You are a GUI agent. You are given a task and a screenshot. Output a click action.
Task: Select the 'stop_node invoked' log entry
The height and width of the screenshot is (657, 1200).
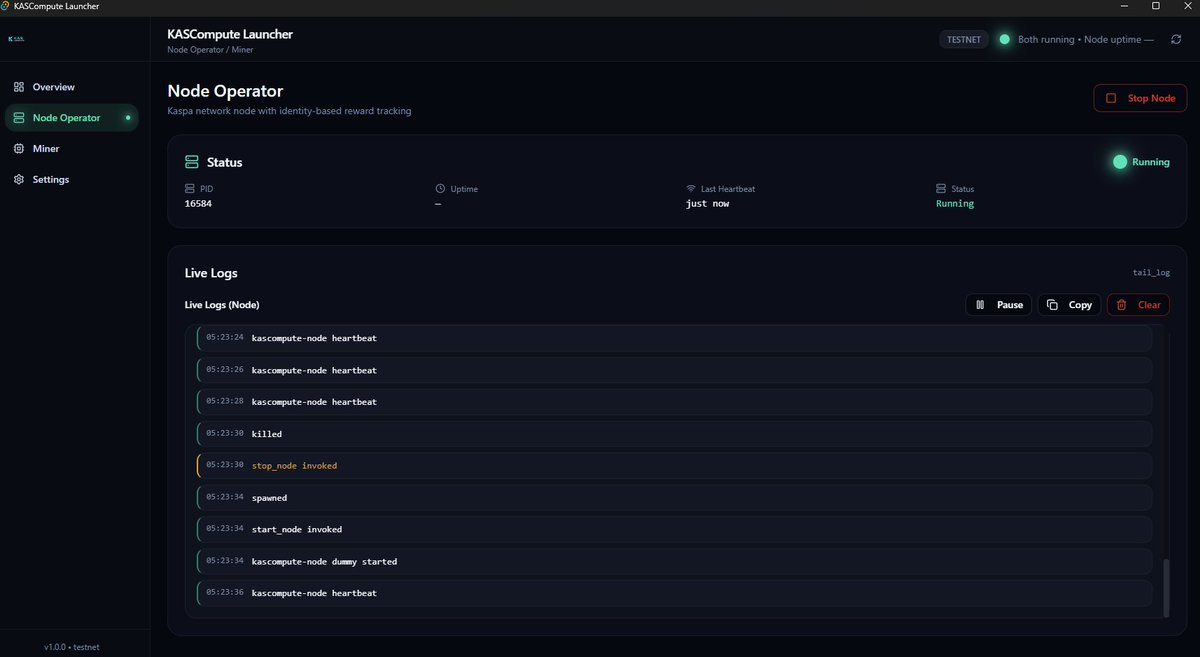[674, 466]
